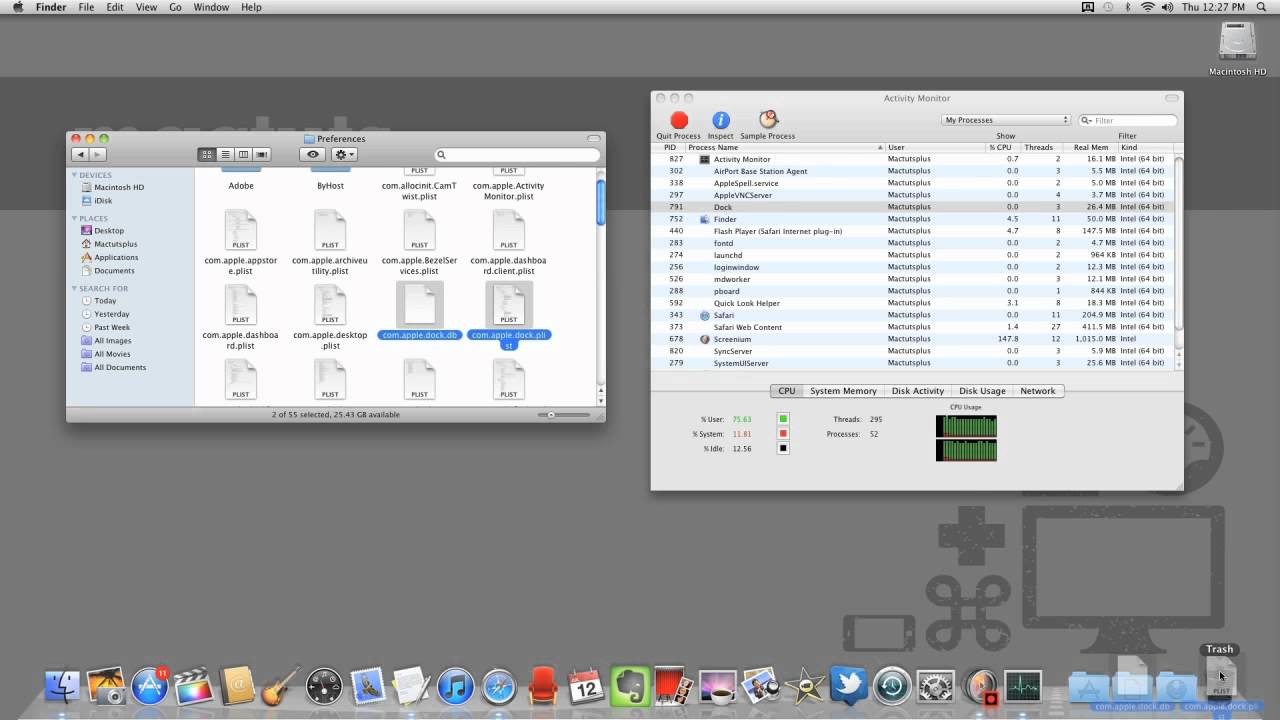Sort processes by the Real Mem column
Viewport: 1280px width, 720px height.
point(1092,147)
